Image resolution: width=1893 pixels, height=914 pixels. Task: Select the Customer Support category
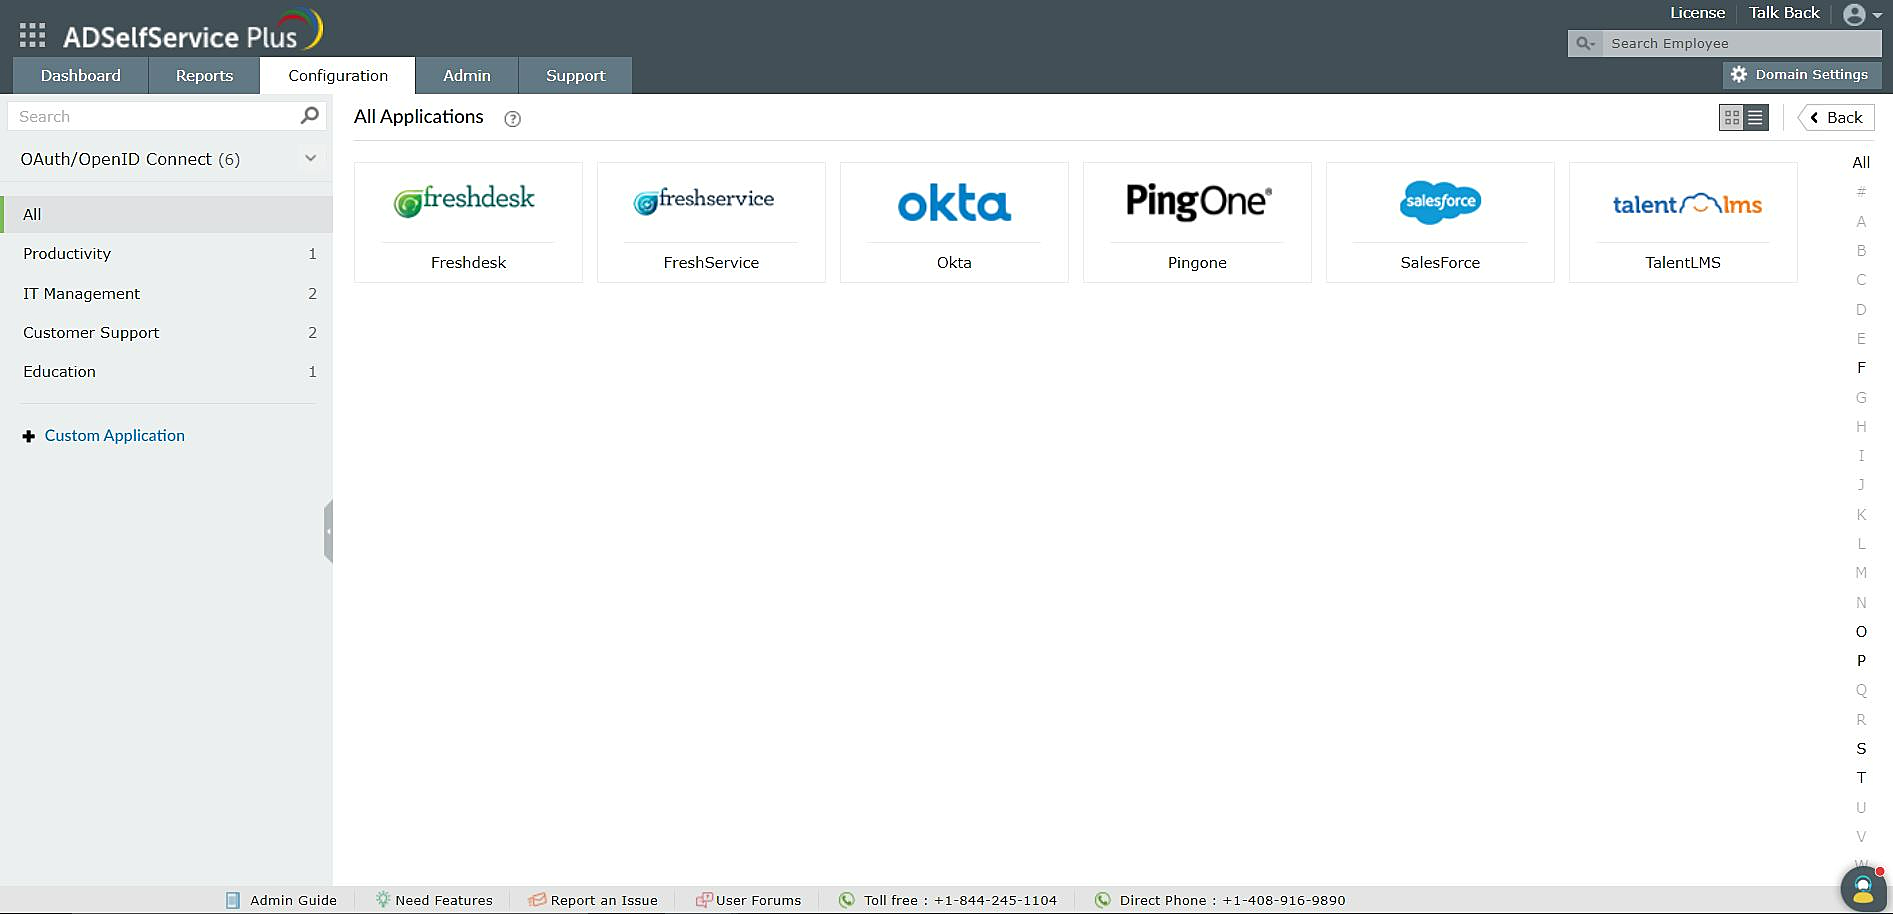[x=91, y=332]
